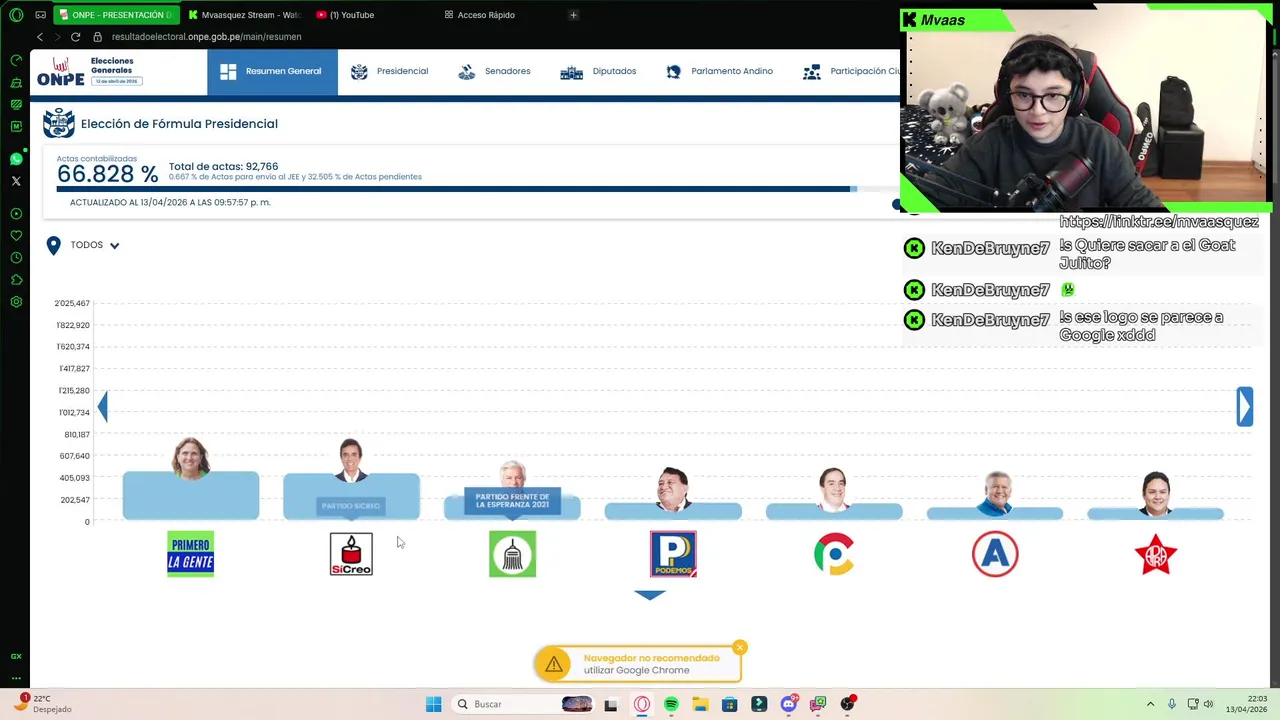Viewport: 1280px width, 720px height.
Task: Open the Resumen General tab
Action: (272, 71)
